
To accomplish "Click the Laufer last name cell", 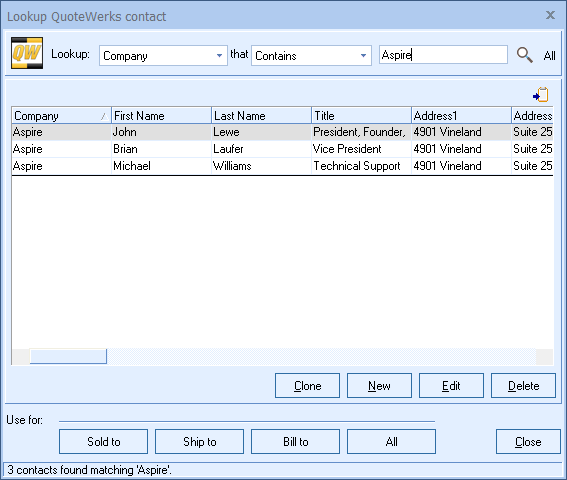I will click(x=261, y=149).
